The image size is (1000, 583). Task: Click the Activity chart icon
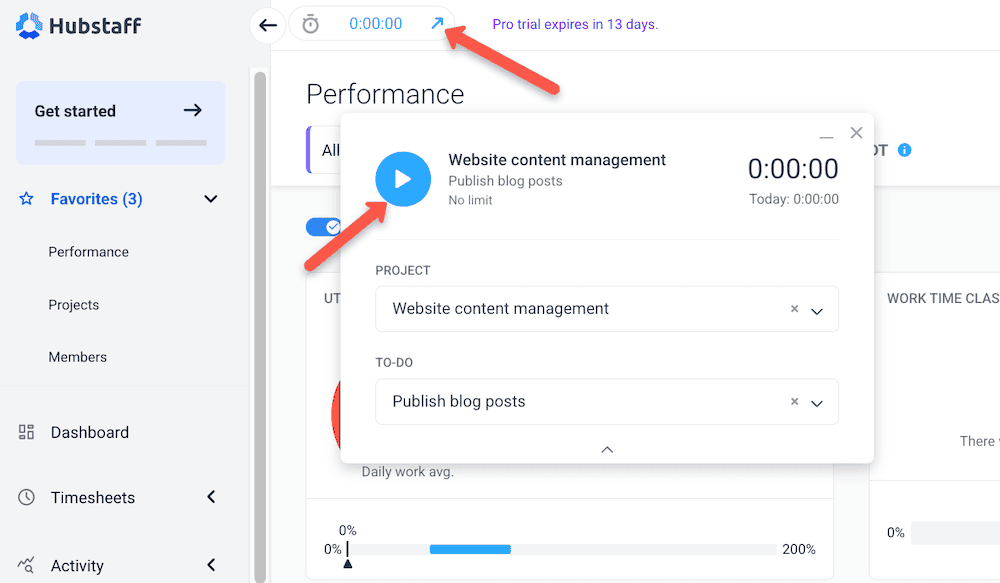click(x=26, y=565)
